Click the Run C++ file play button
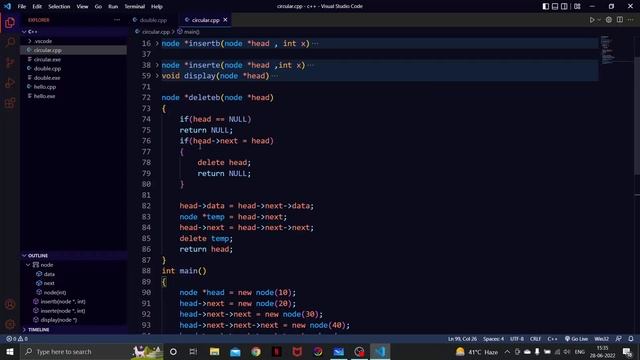 (x=592, y=20)
